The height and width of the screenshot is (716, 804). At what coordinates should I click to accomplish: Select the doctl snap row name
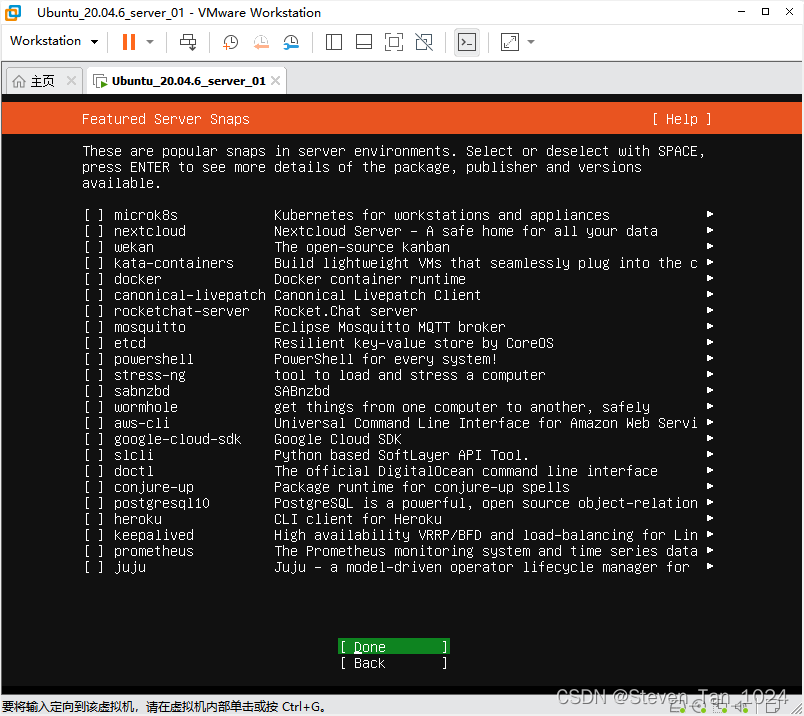pos(133,471)
